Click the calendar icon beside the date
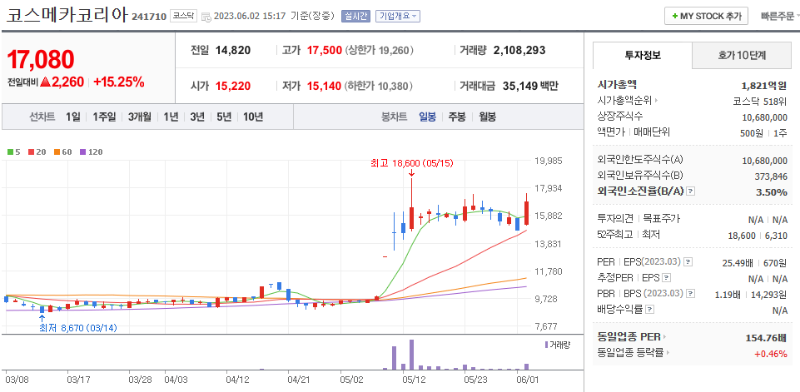The height and width of the screenshot is (392, 800). [x=206, y=16]
